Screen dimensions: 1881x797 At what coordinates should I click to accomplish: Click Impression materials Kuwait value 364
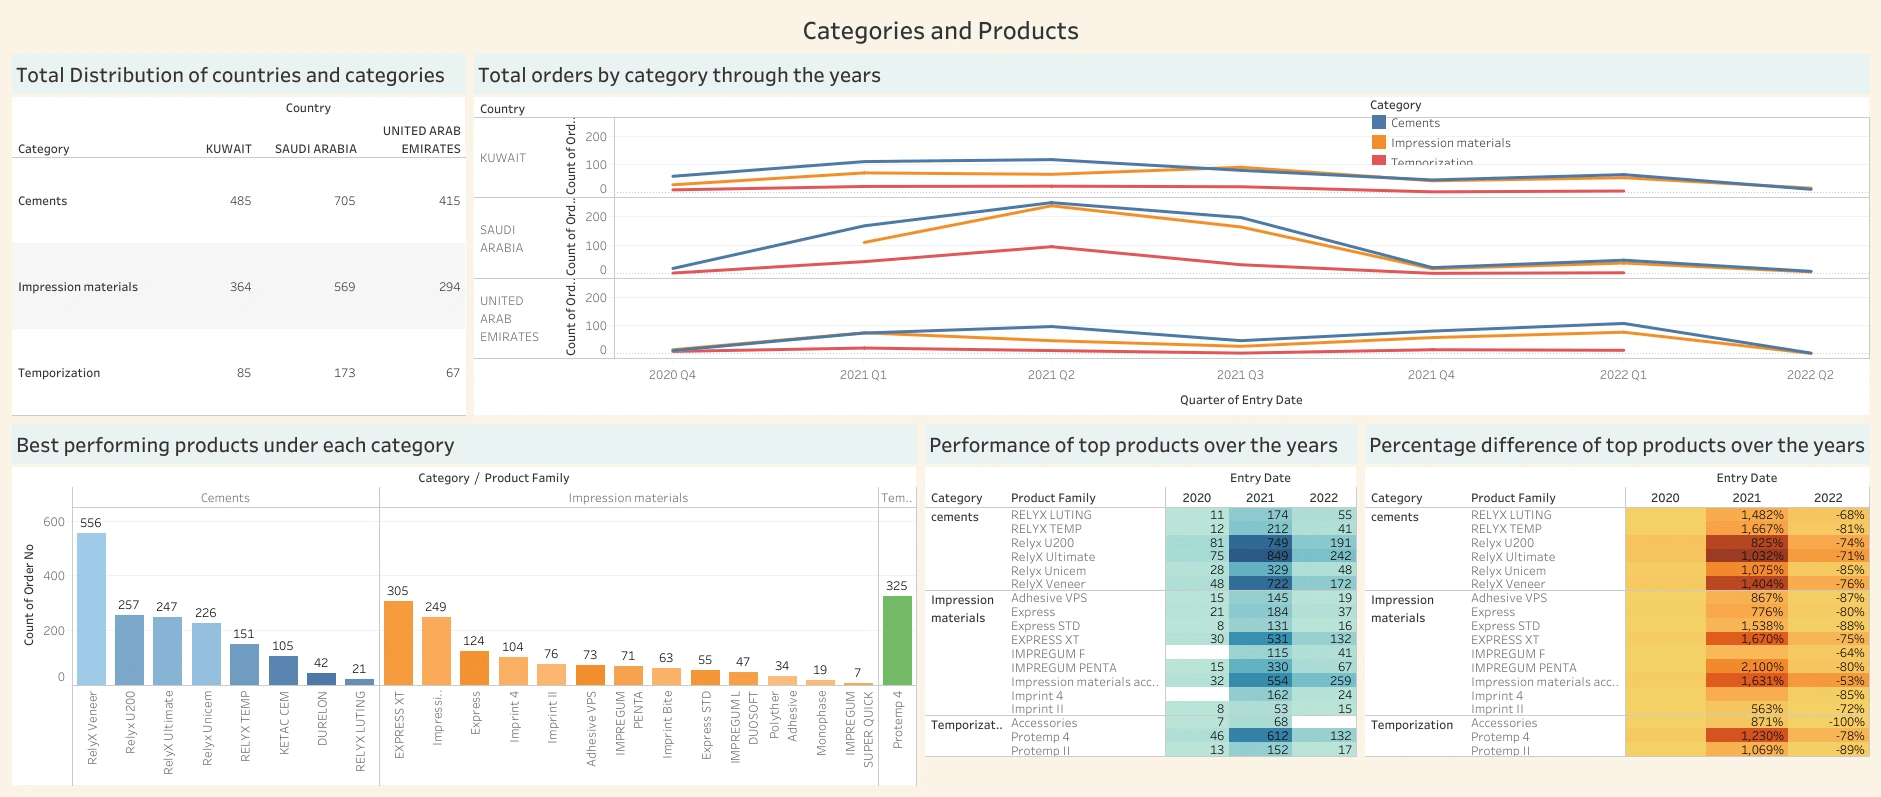(x=240, y=287)
